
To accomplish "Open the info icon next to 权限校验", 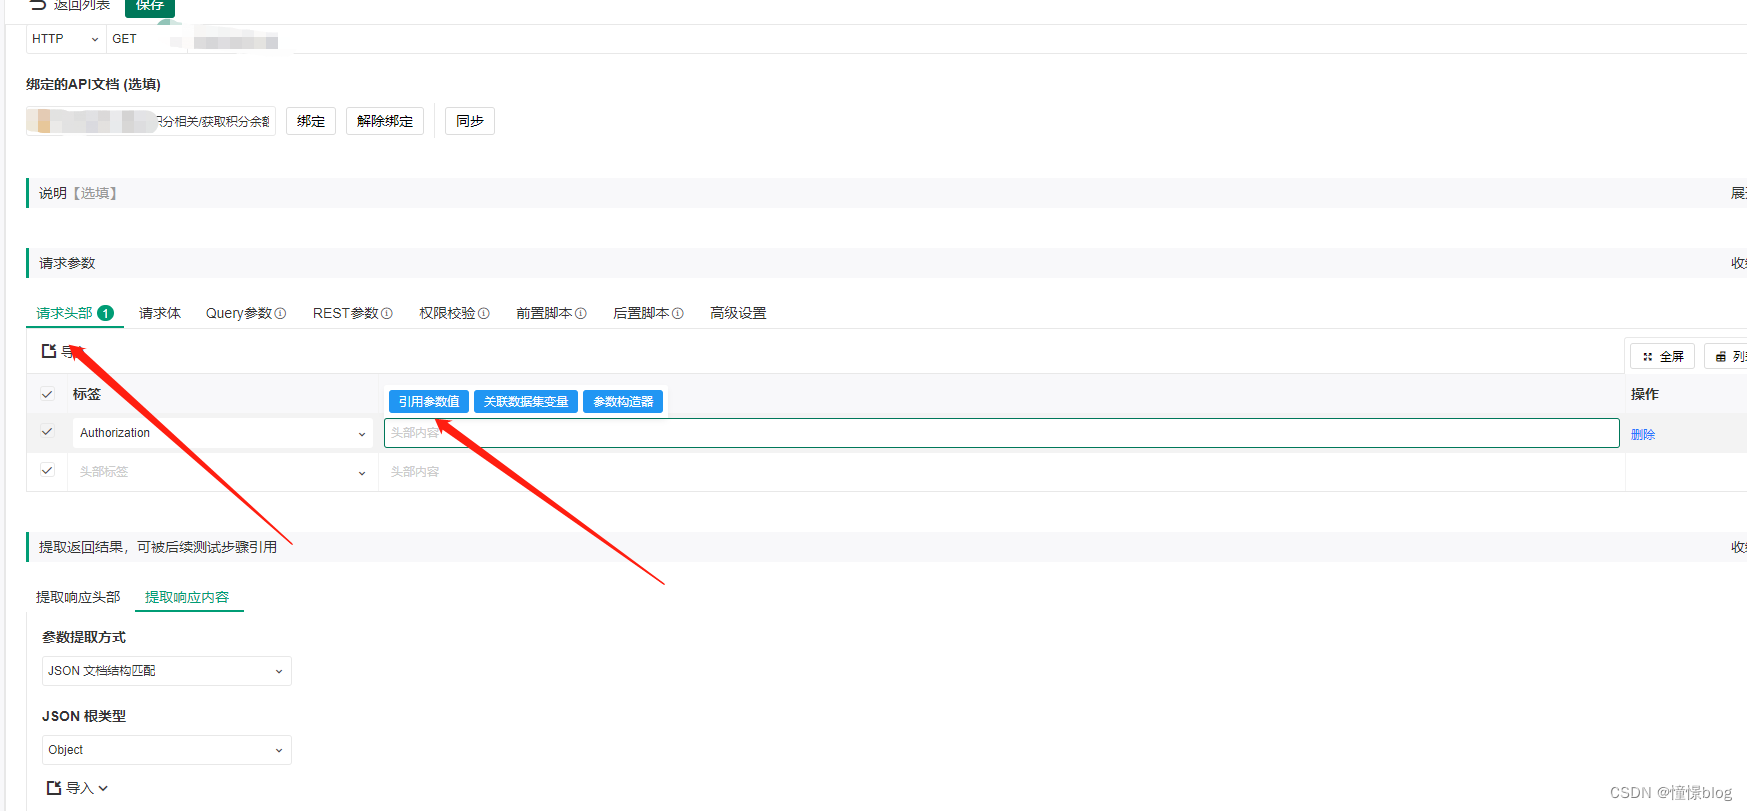I will click(484, 313).
